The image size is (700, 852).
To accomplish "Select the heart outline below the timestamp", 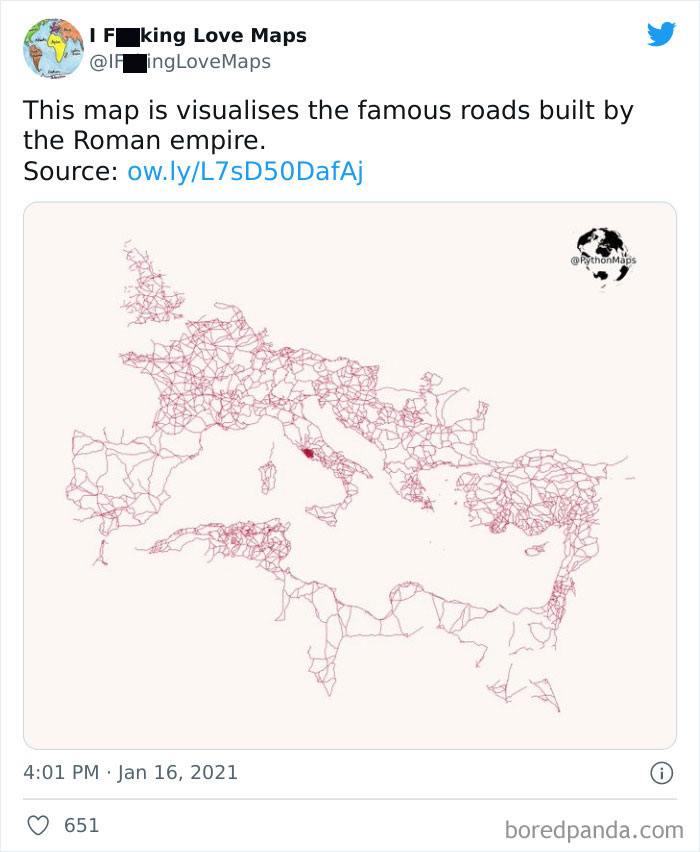I will [38, 823].
